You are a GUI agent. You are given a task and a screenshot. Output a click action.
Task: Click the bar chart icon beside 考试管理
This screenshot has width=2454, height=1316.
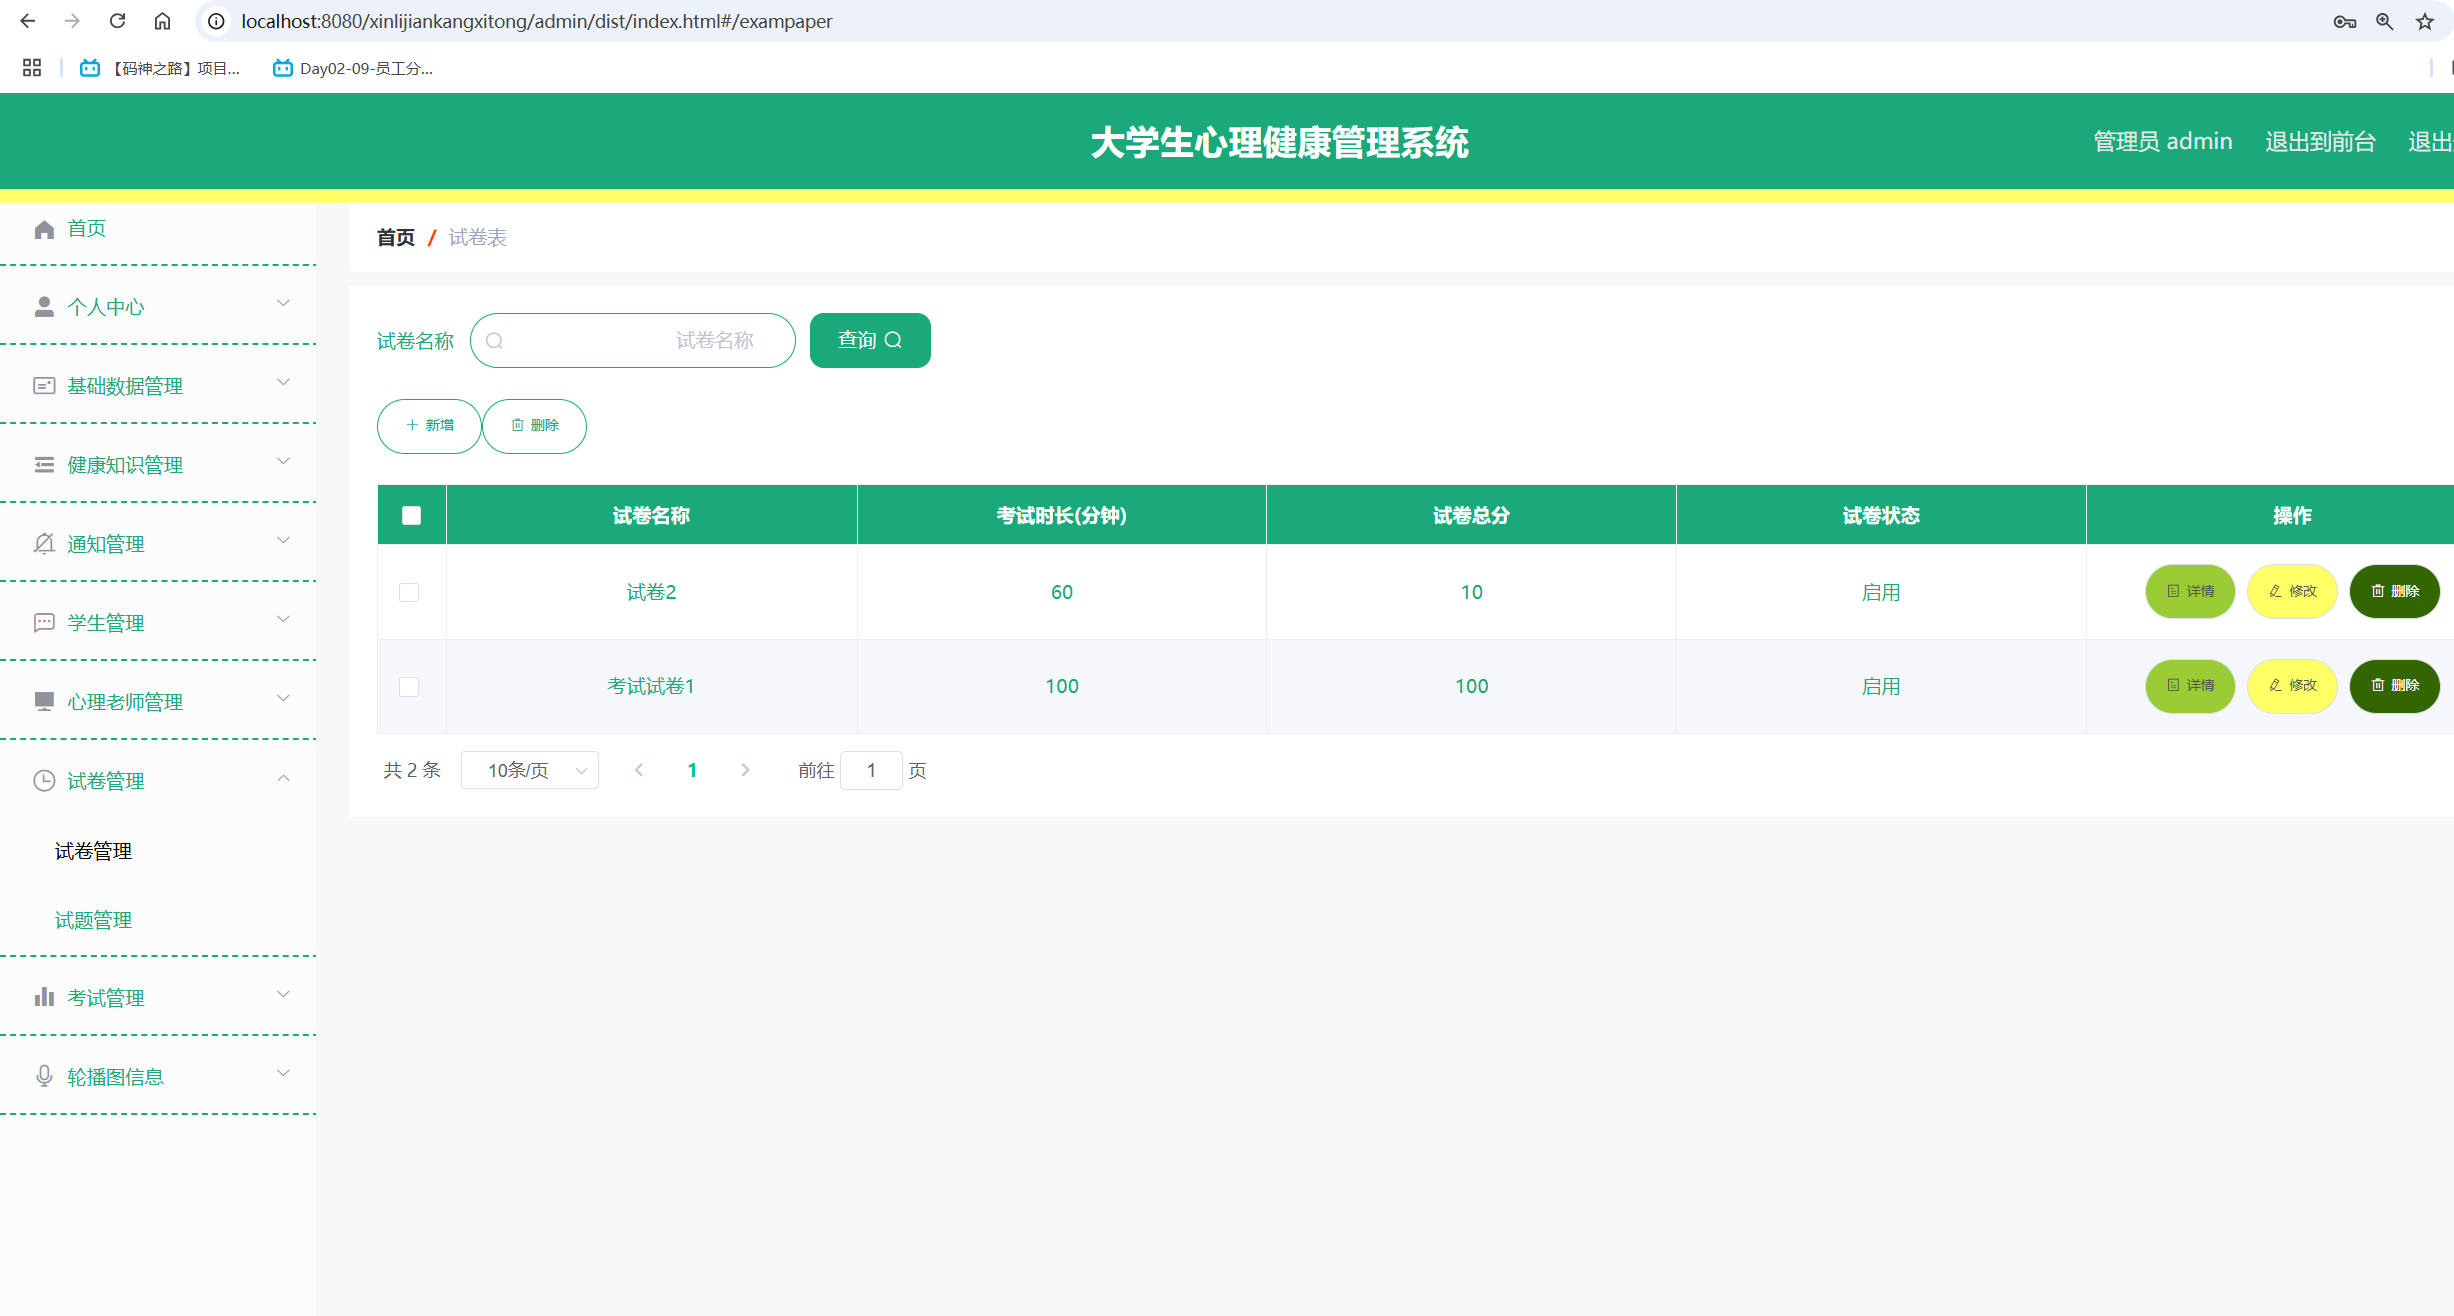click(x=44, y=997)
